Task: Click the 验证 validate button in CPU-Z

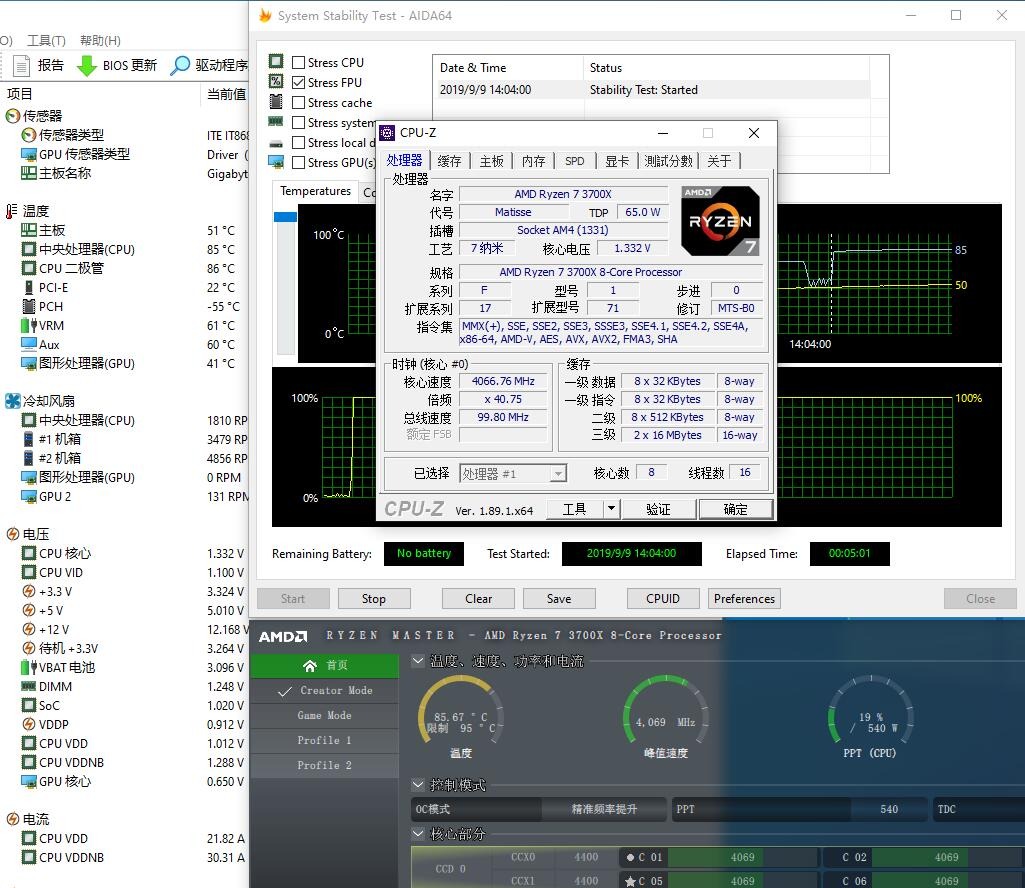Action: tap(658, 509)
